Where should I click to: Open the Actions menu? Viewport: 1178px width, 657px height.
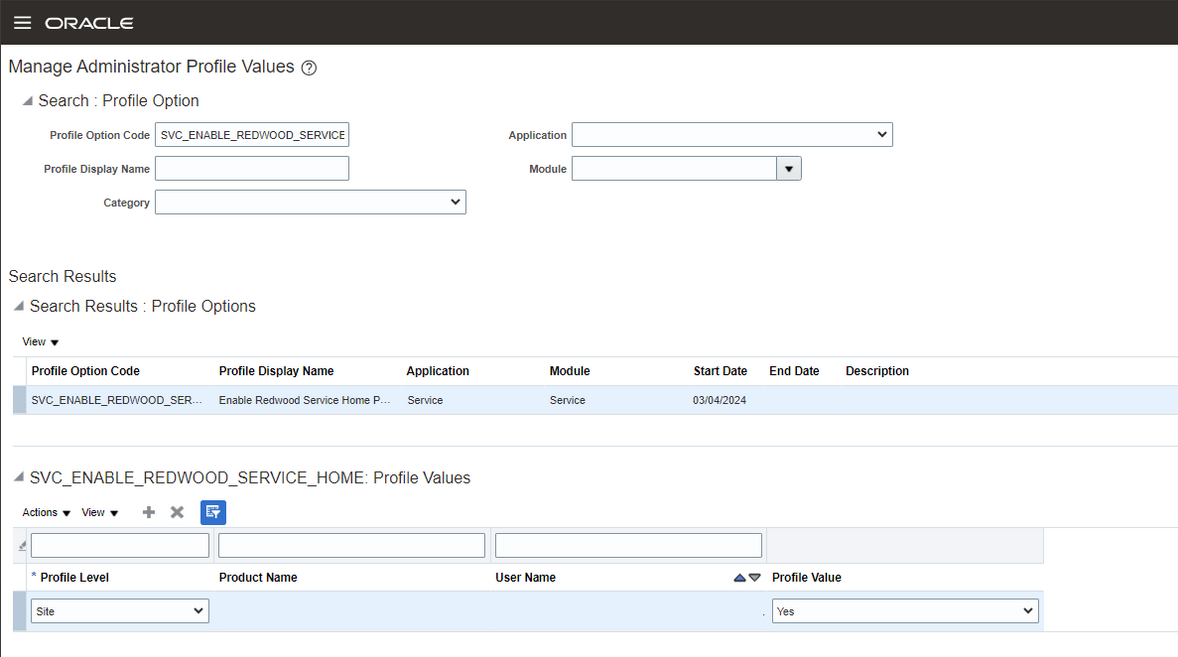[46, 512]
